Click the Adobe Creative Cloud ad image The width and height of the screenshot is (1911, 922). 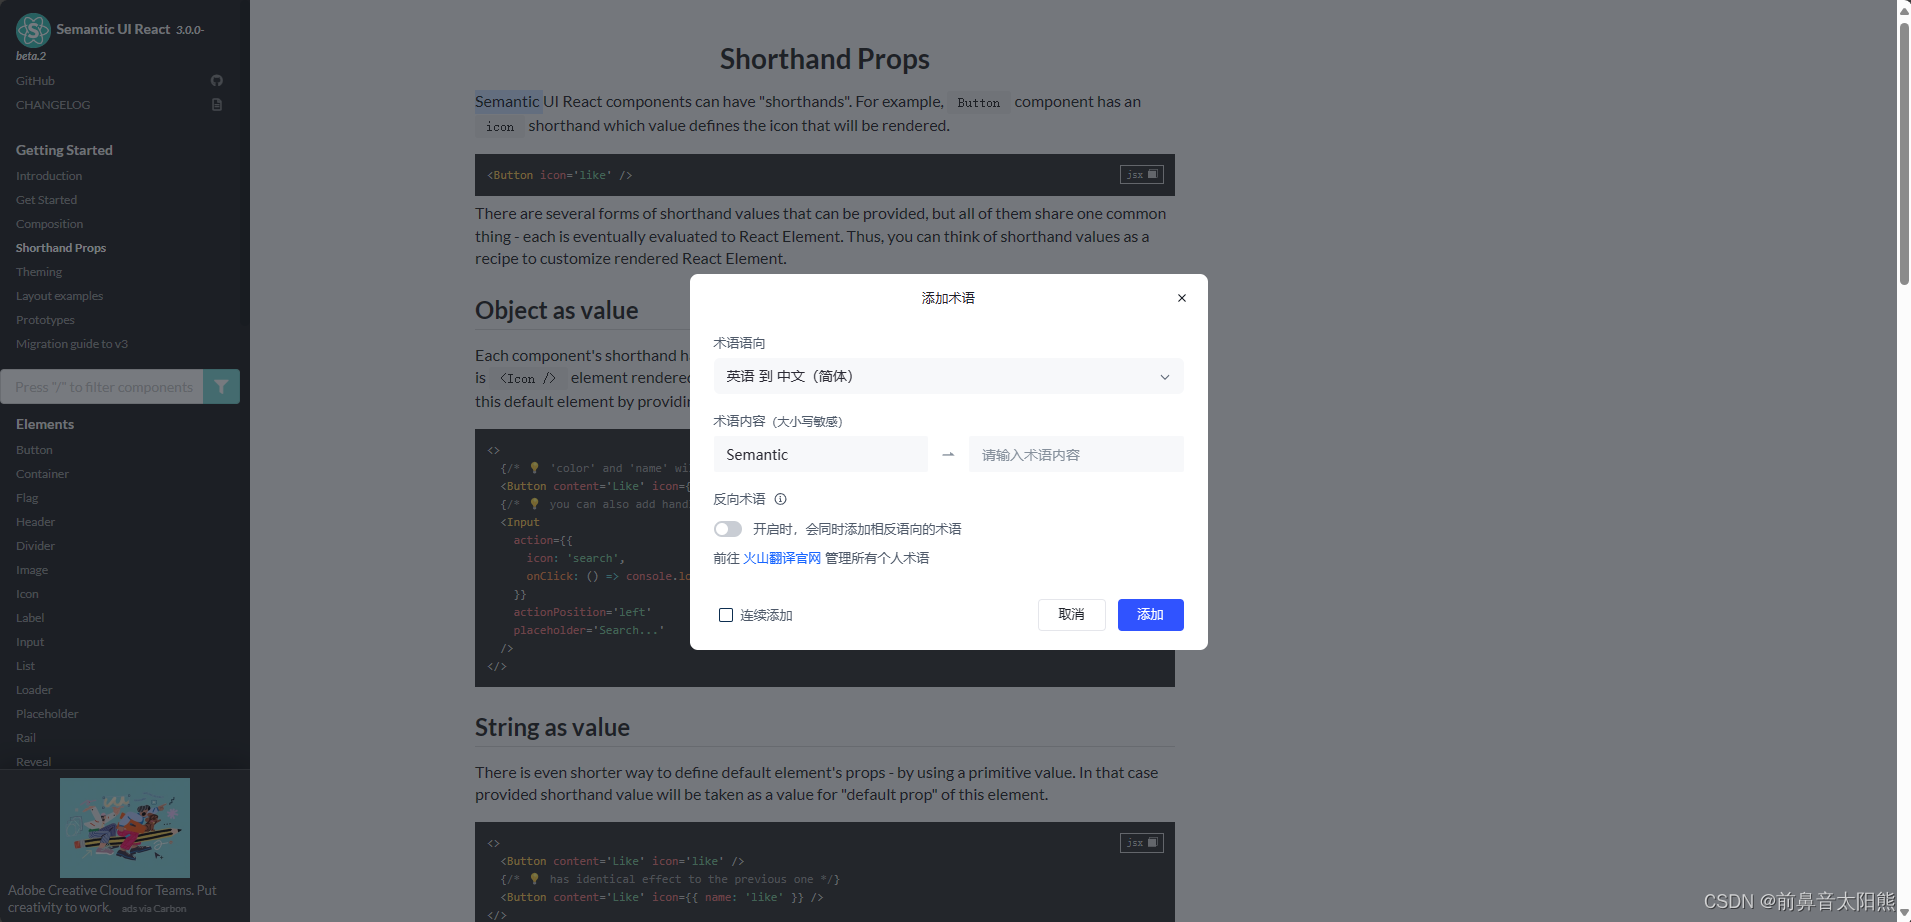(125, 828)
